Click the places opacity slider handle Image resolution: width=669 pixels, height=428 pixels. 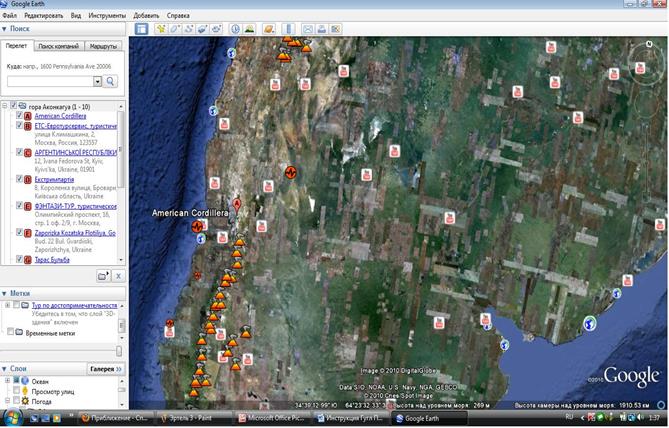click(x=119, y=351)
